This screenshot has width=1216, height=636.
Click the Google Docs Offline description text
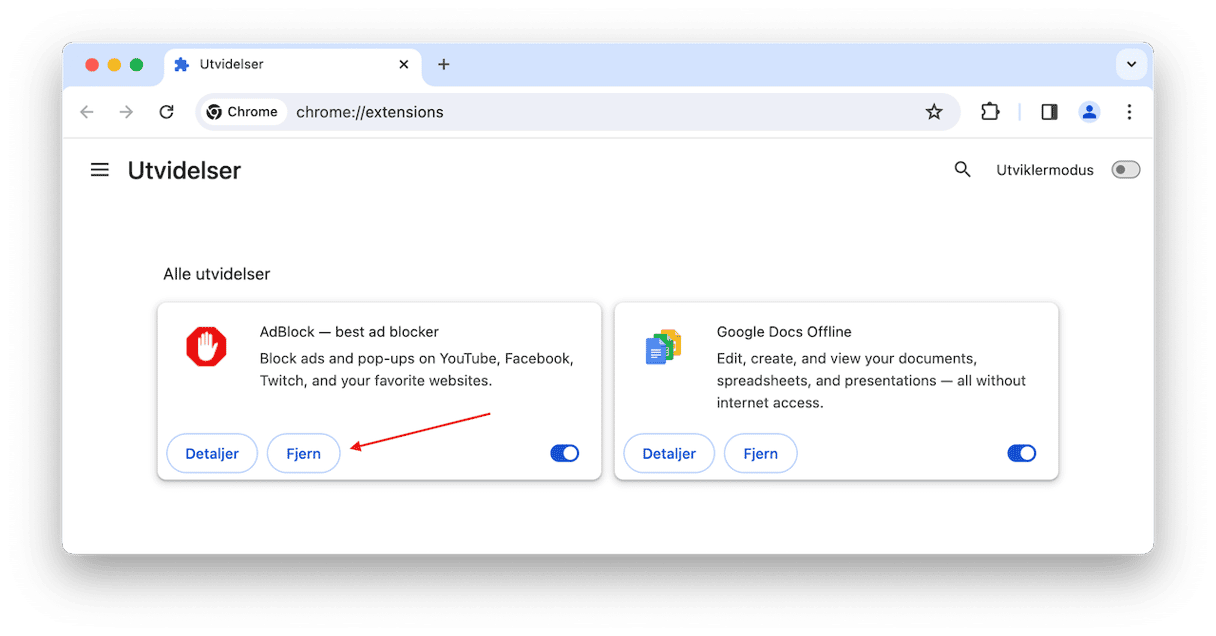pyautogui.click(x=871, y=381)
